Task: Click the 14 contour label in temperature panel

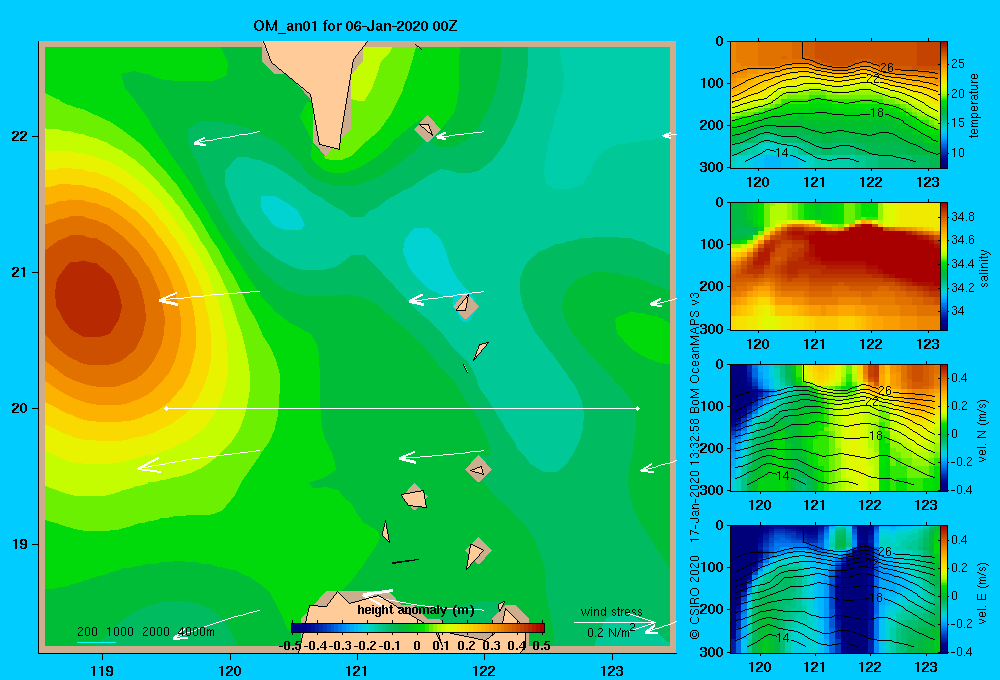Action: coord(782,152)
